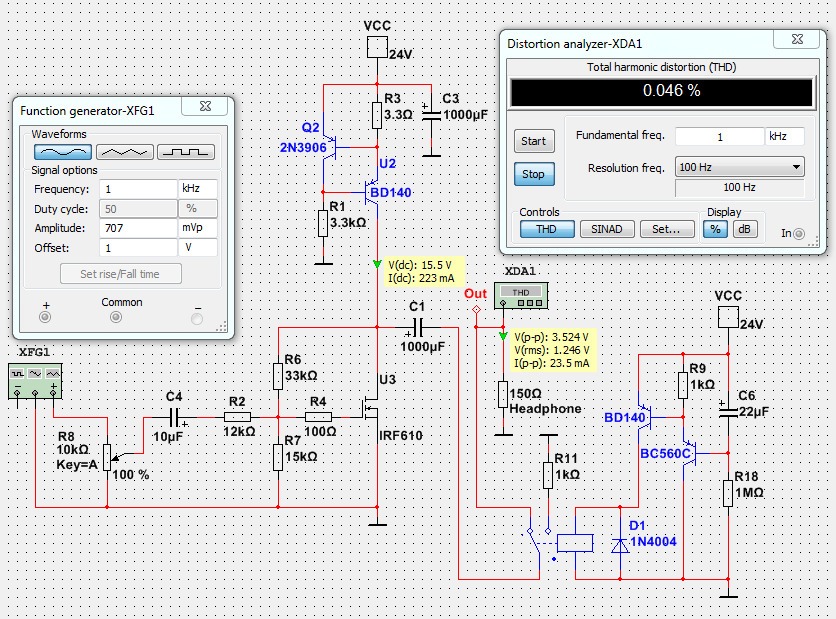Select the triangle waveform button
Image resolution: width=836 pixels, height=619 pixels.
[125, 152]
